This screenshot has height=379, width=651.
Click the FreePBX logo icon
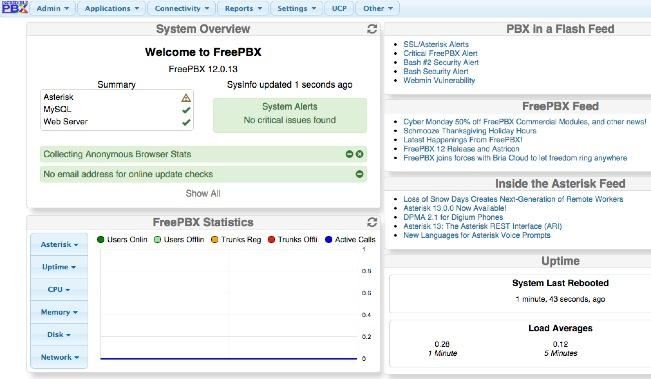pos(15,7)
